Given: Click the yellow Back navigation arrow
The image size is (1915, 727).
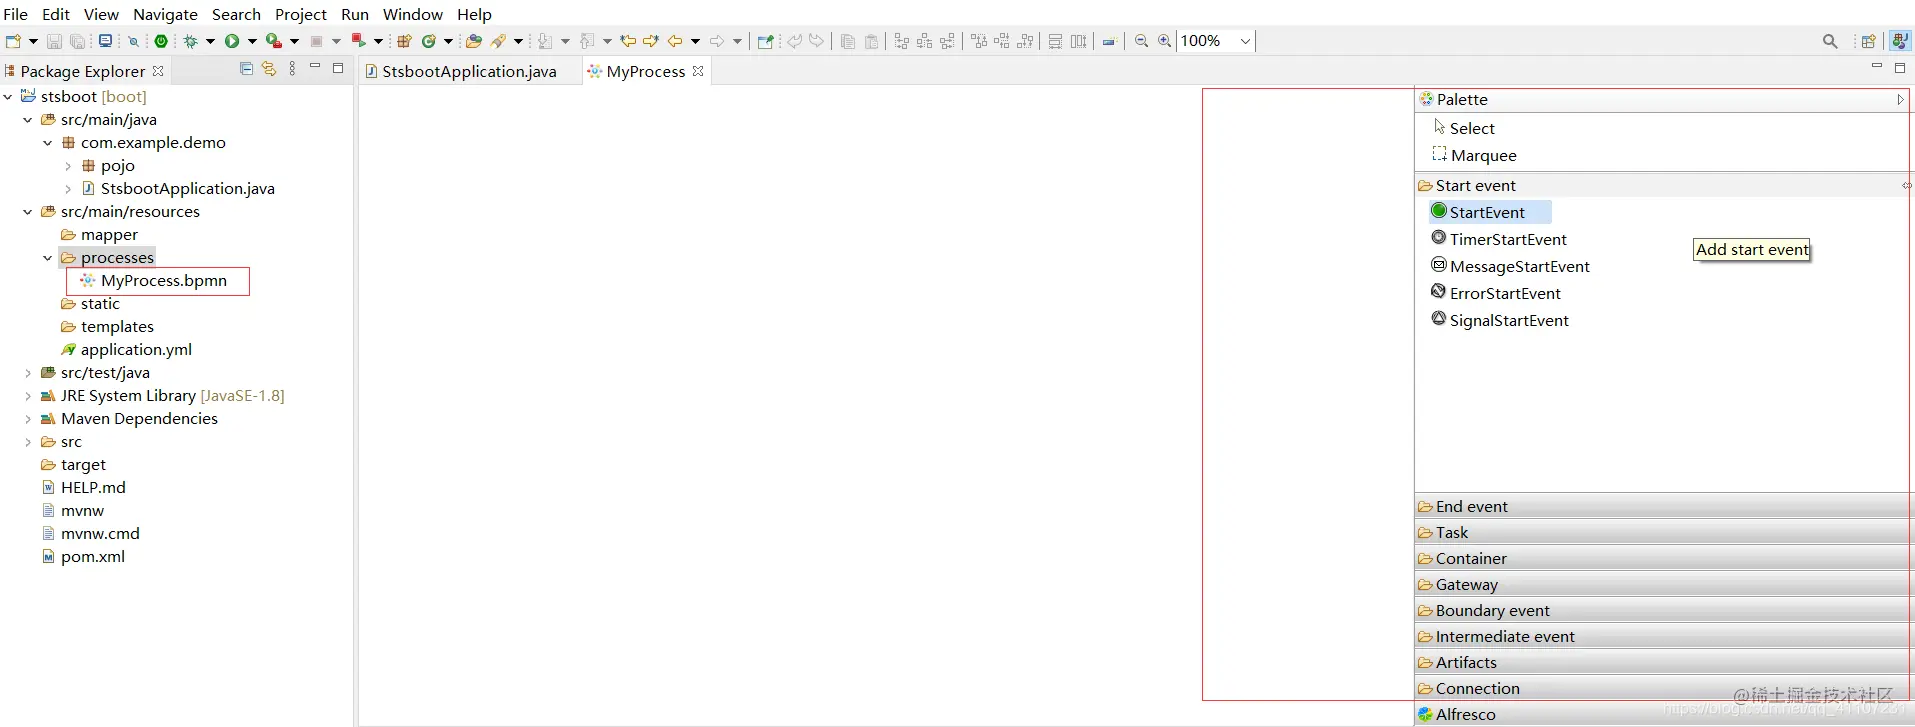Looking at the screenshot, I should [675, 41].
